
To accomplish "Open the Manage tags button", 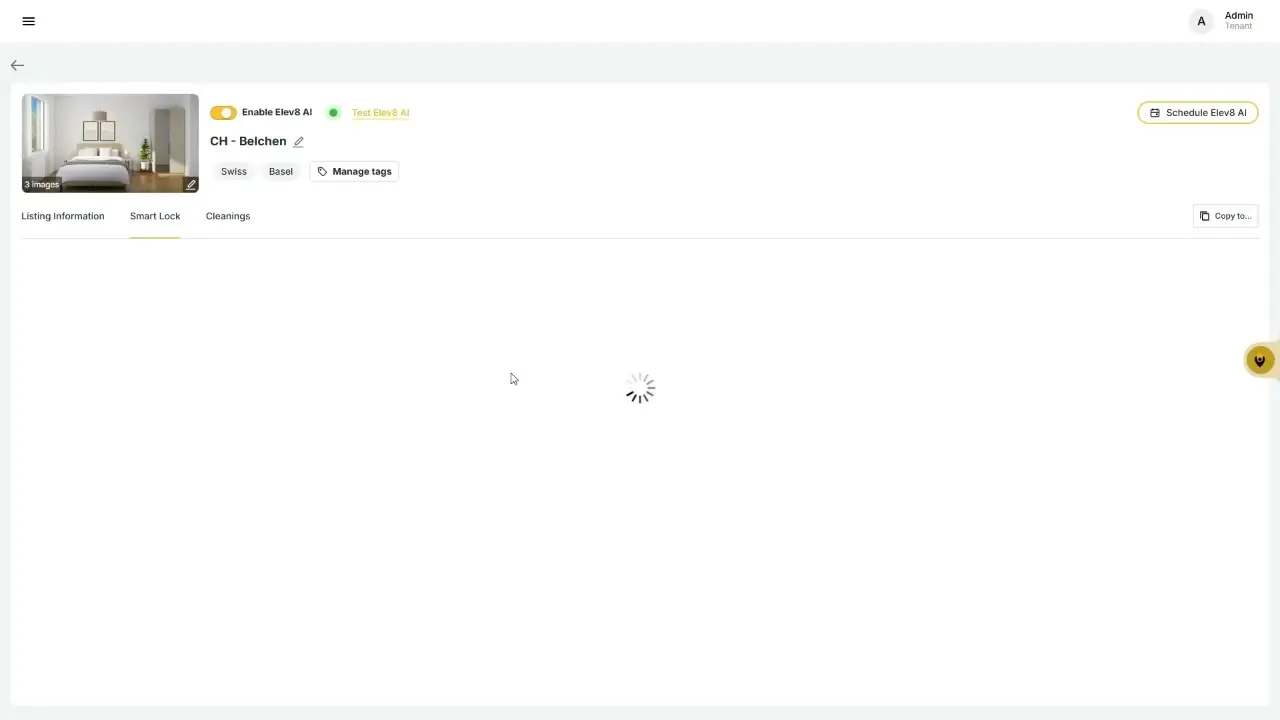I will tap(354, 172).
